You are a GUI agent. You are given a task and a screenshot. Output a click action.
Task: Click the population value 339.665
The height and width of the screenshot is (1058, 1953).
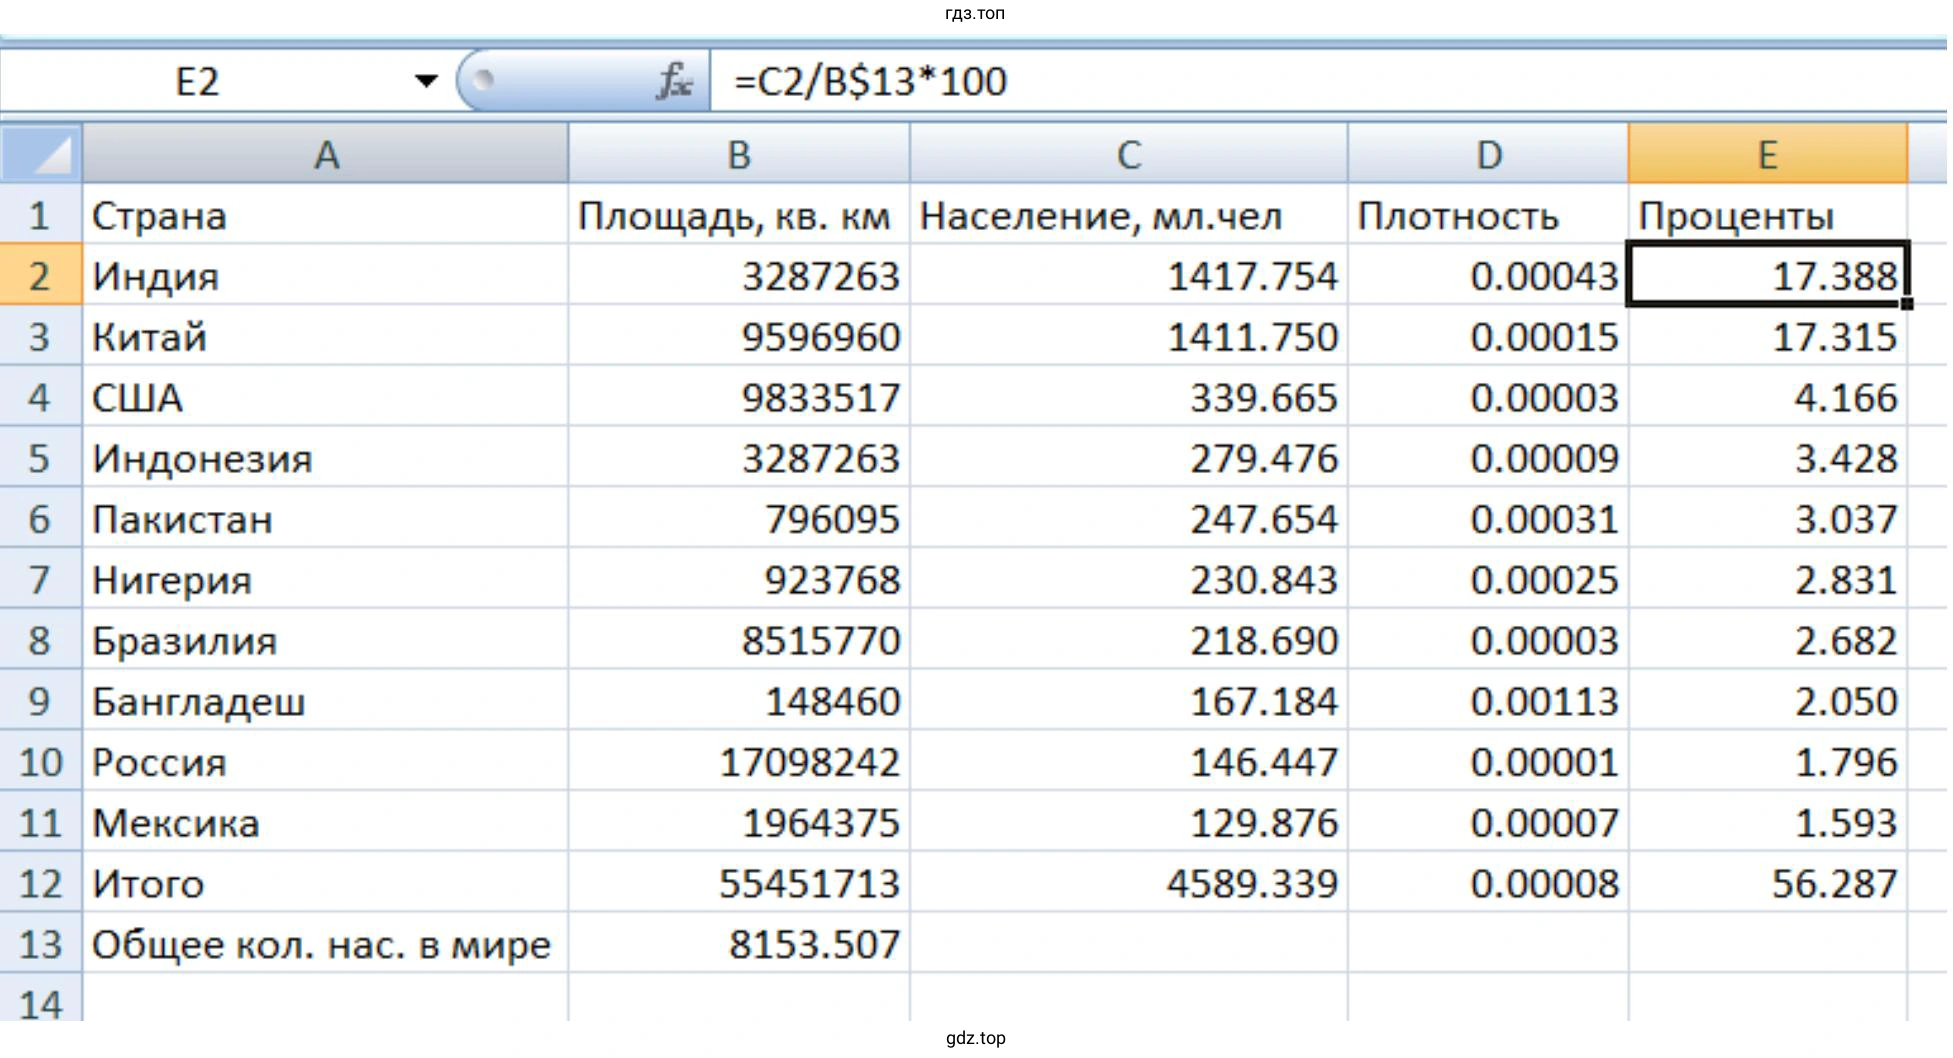(x=1129, y=398)
